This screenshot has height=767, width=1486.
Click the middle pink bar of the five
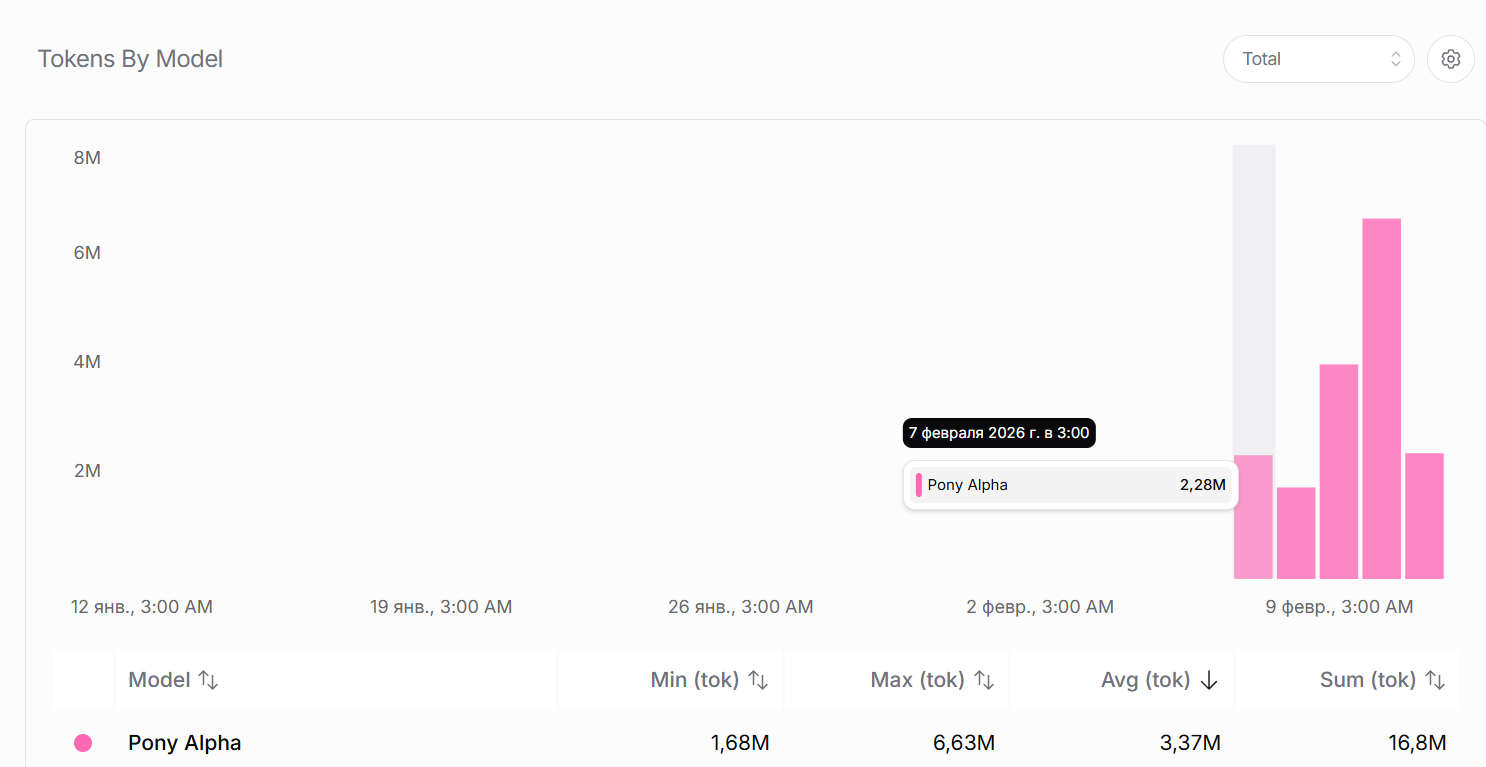tap(1339, 471)
